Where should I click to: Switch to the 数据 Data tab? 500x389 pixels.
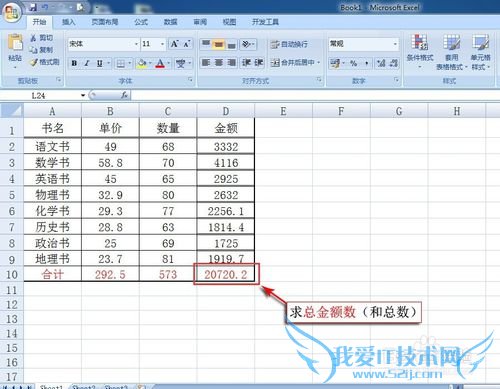[x=170, y=22]
